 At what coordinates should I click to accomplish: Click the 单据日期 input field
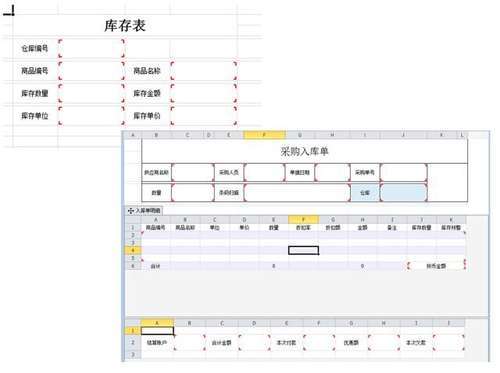[332, 172]
